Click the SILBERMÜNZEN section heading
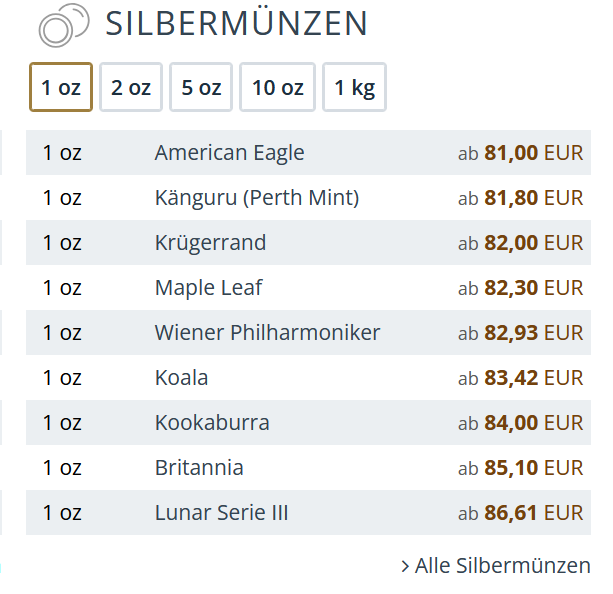The width and height of the screenshot is (613, 594). tap(236, 23)
